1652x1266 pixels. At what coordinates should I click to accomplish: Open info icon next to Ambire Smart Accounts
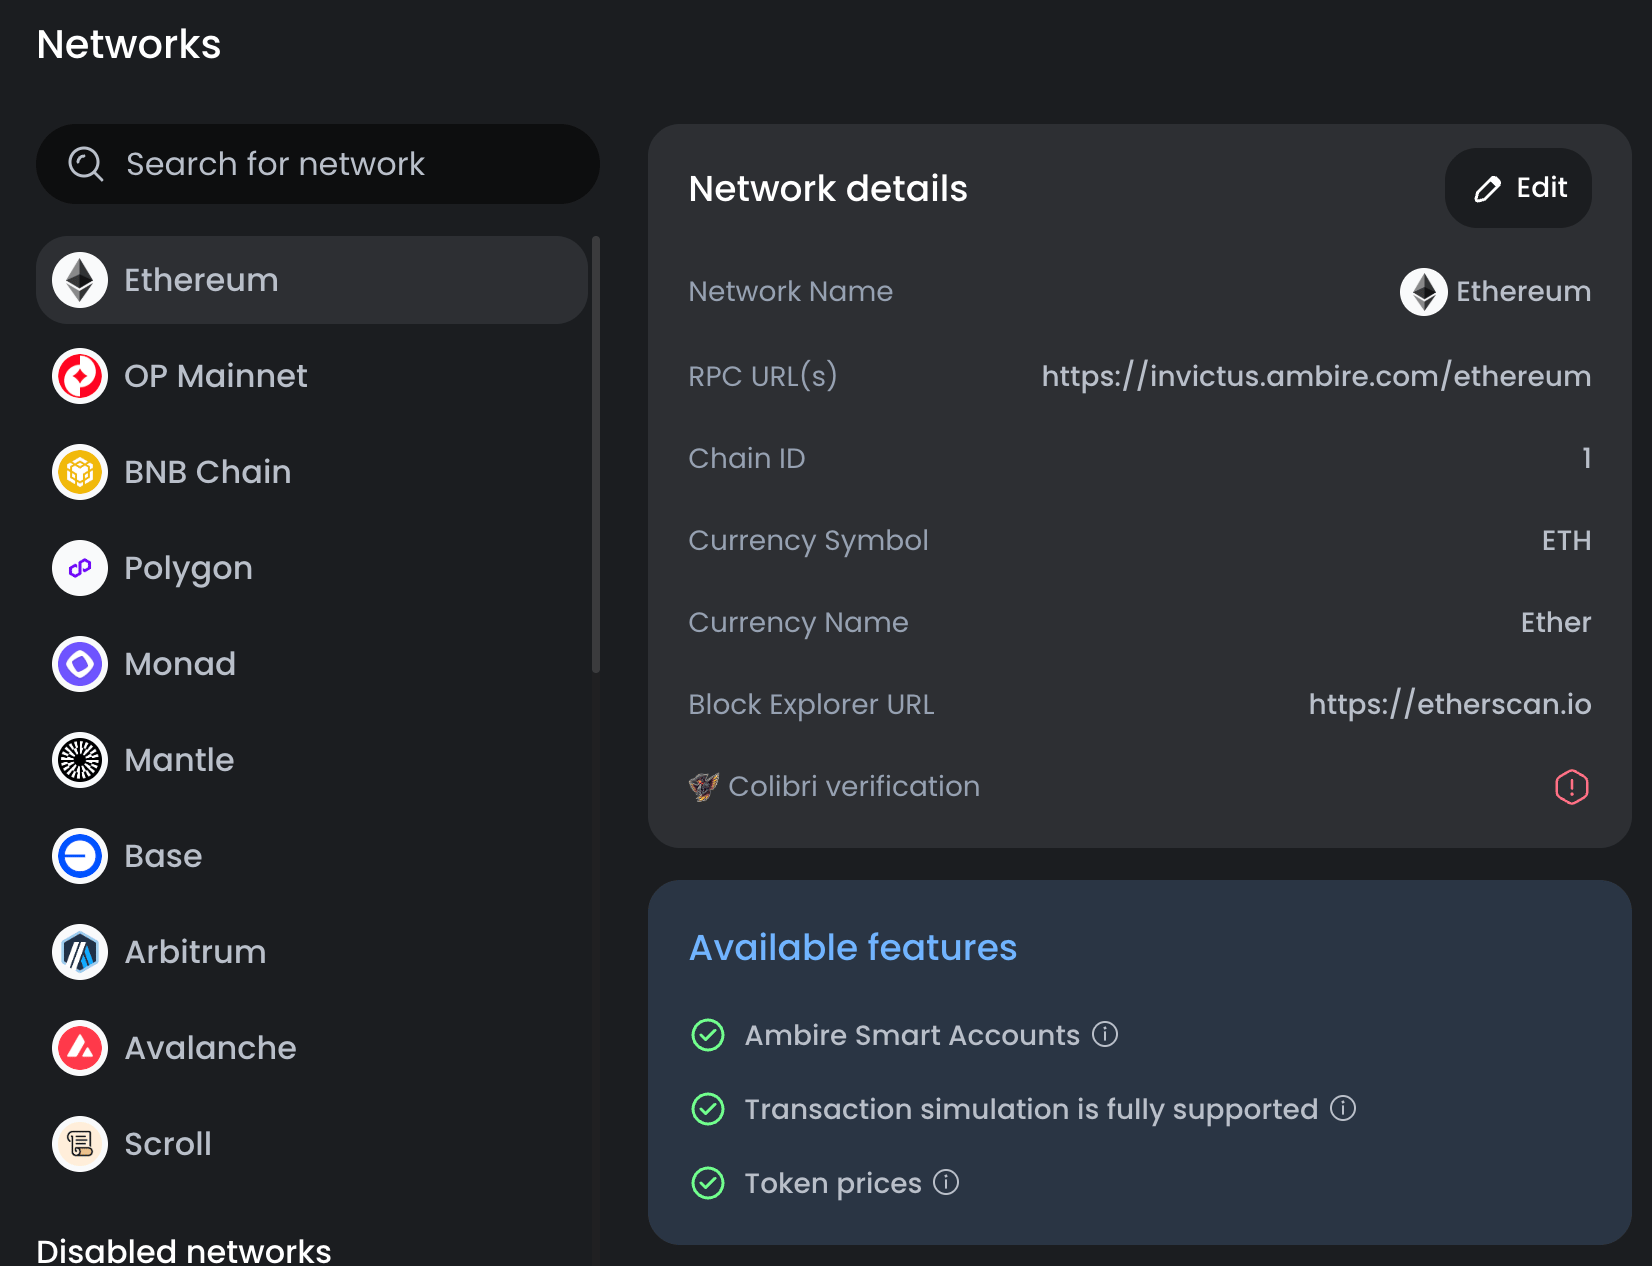(x=1105, y=1034)
